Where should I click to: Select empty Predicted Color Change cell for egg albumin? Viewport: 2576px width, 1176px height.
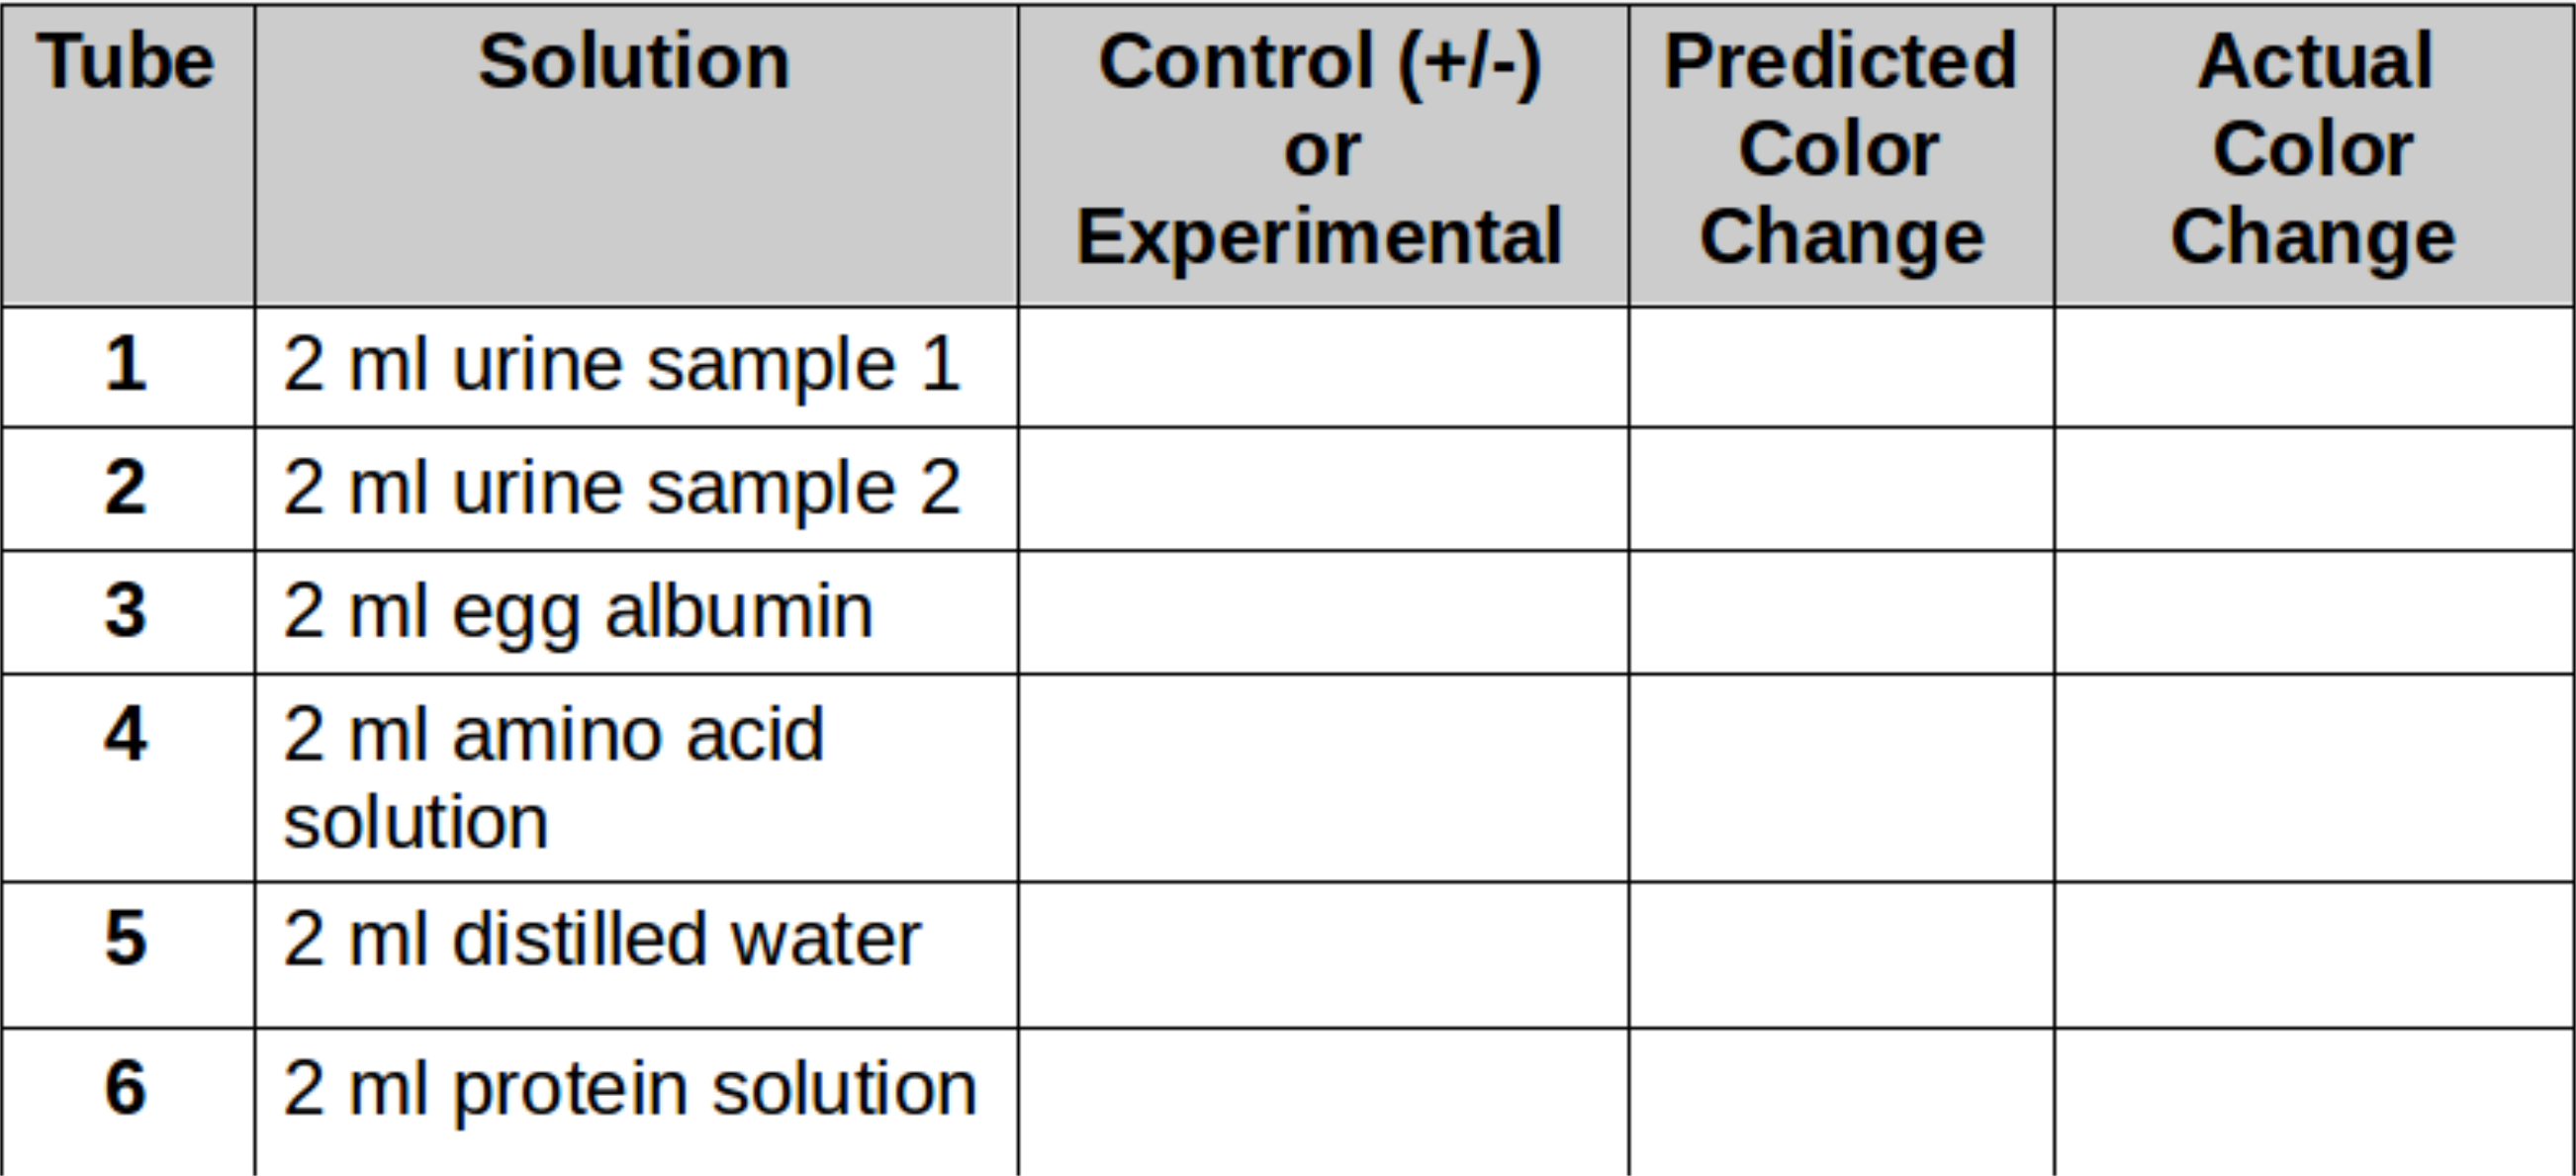(1841, 612)
